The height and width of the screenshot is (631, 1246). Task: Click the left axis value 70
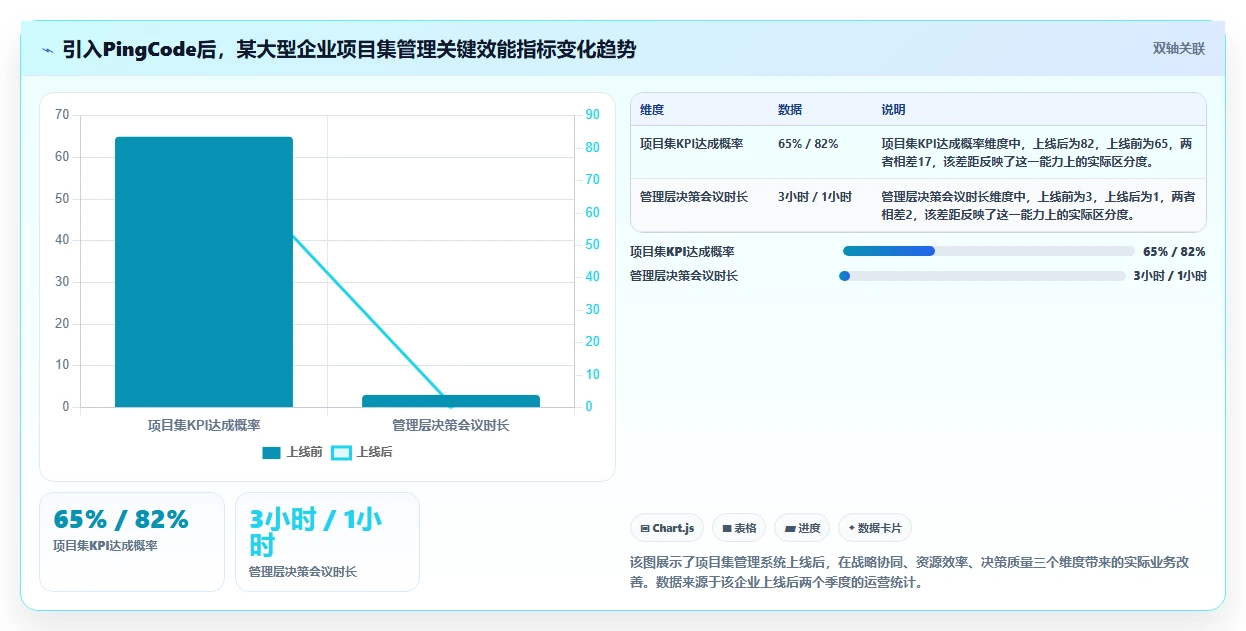point(62,115)
